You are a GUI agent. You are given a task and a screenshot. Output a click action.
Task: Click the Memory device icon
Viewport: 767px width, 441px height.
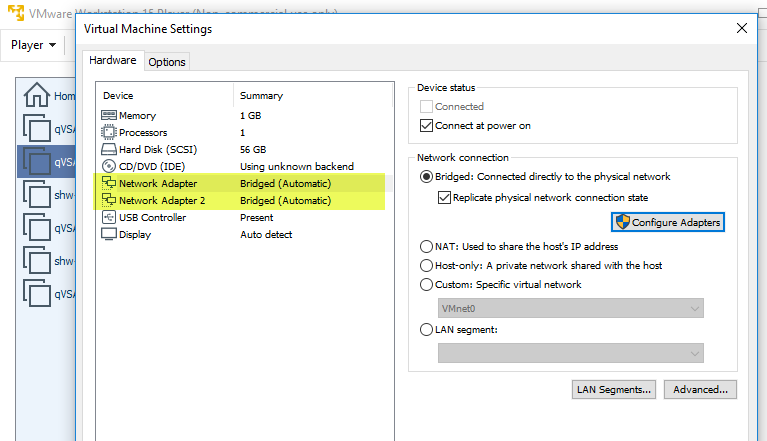pos(109,115)
